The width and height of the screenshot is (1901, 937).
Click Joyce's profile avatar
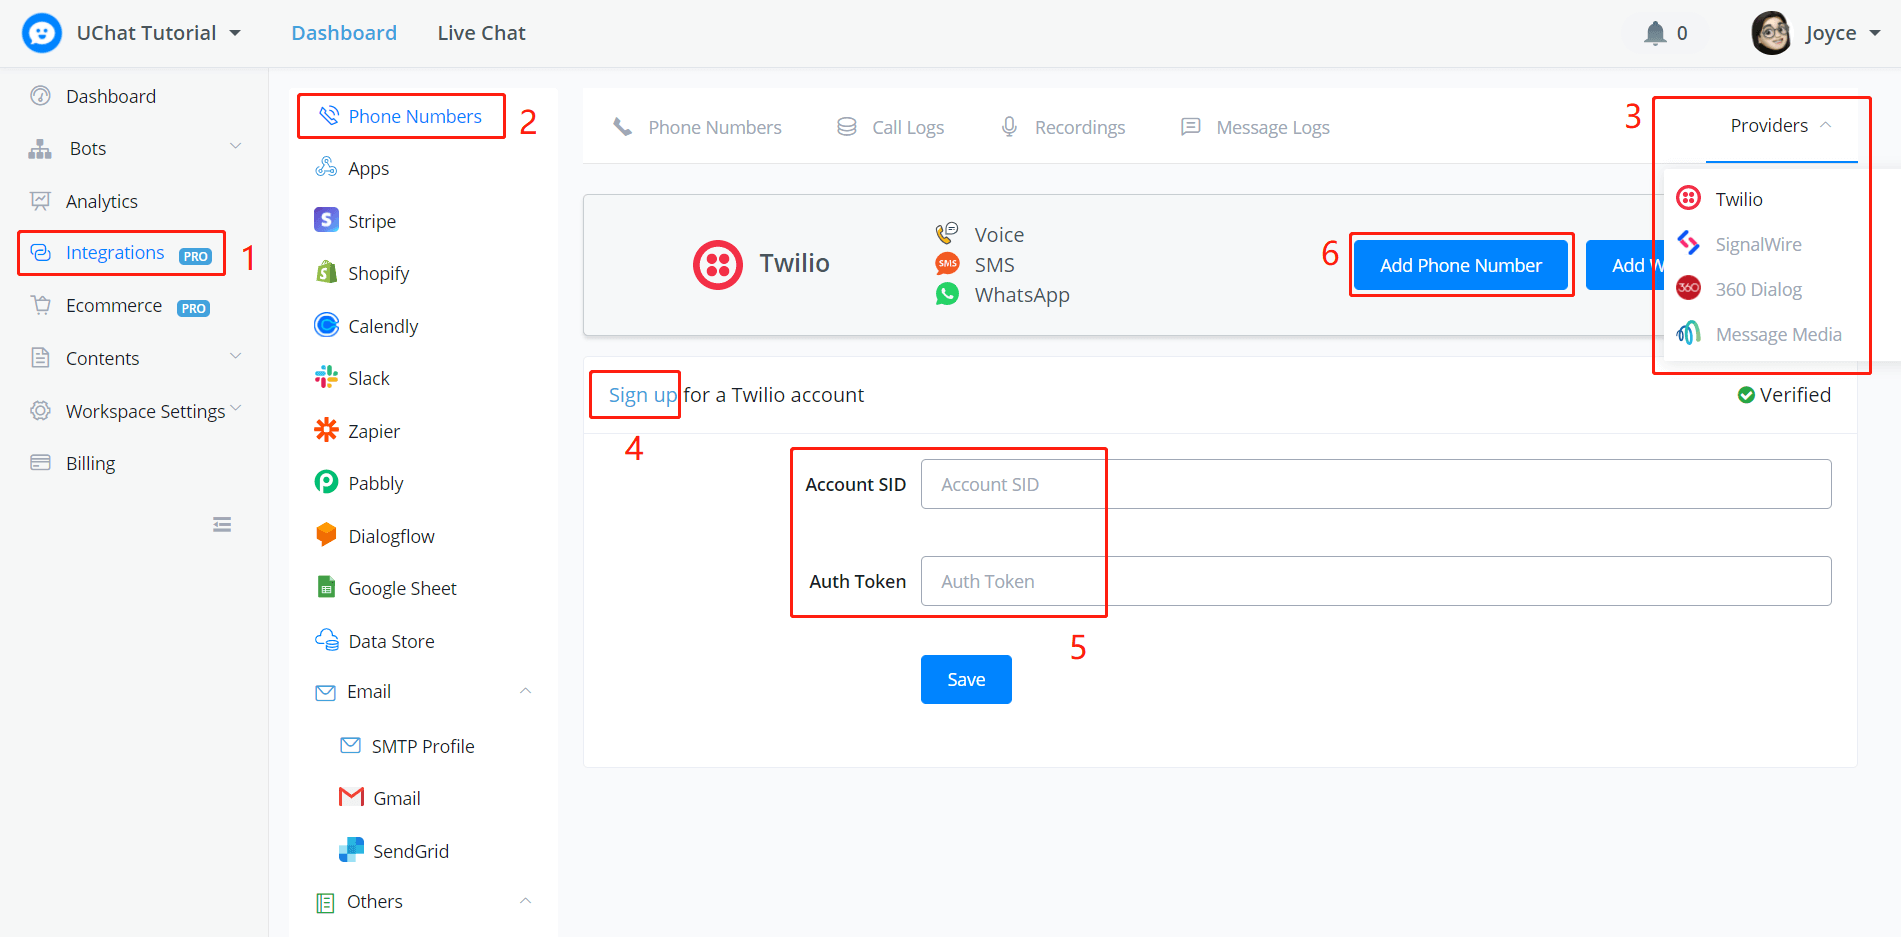(x=1771, y=33)
